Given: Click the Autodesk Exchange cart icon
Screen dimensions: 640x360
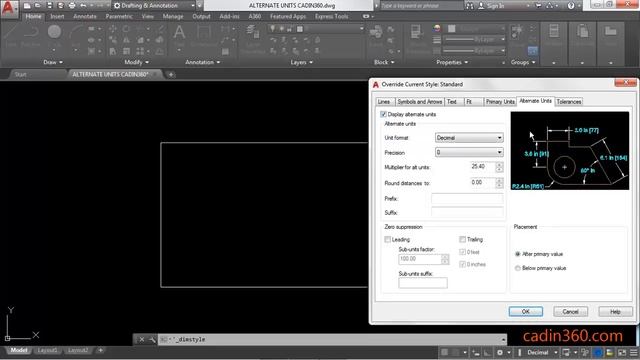Looking at the screenshot, I should point(539,6).
